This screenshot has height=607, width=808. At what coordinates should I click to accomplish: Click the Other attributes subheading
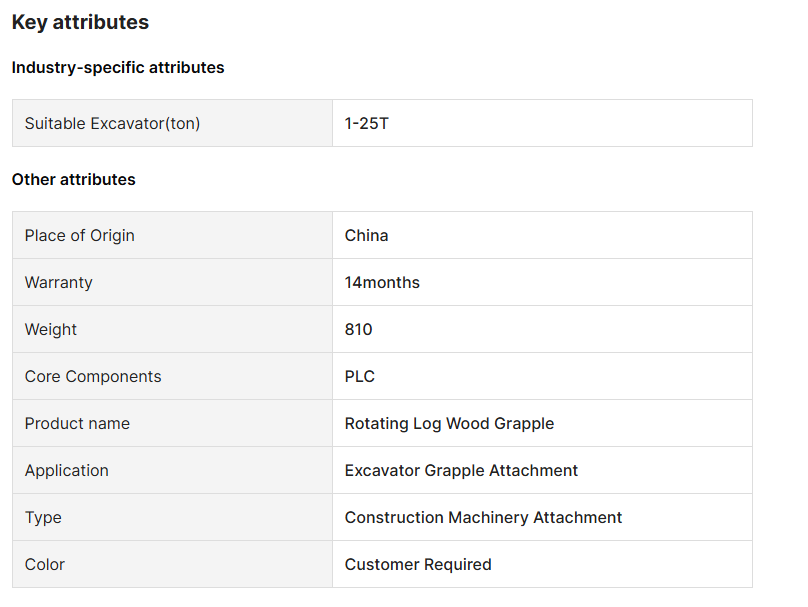coord(73,180)
